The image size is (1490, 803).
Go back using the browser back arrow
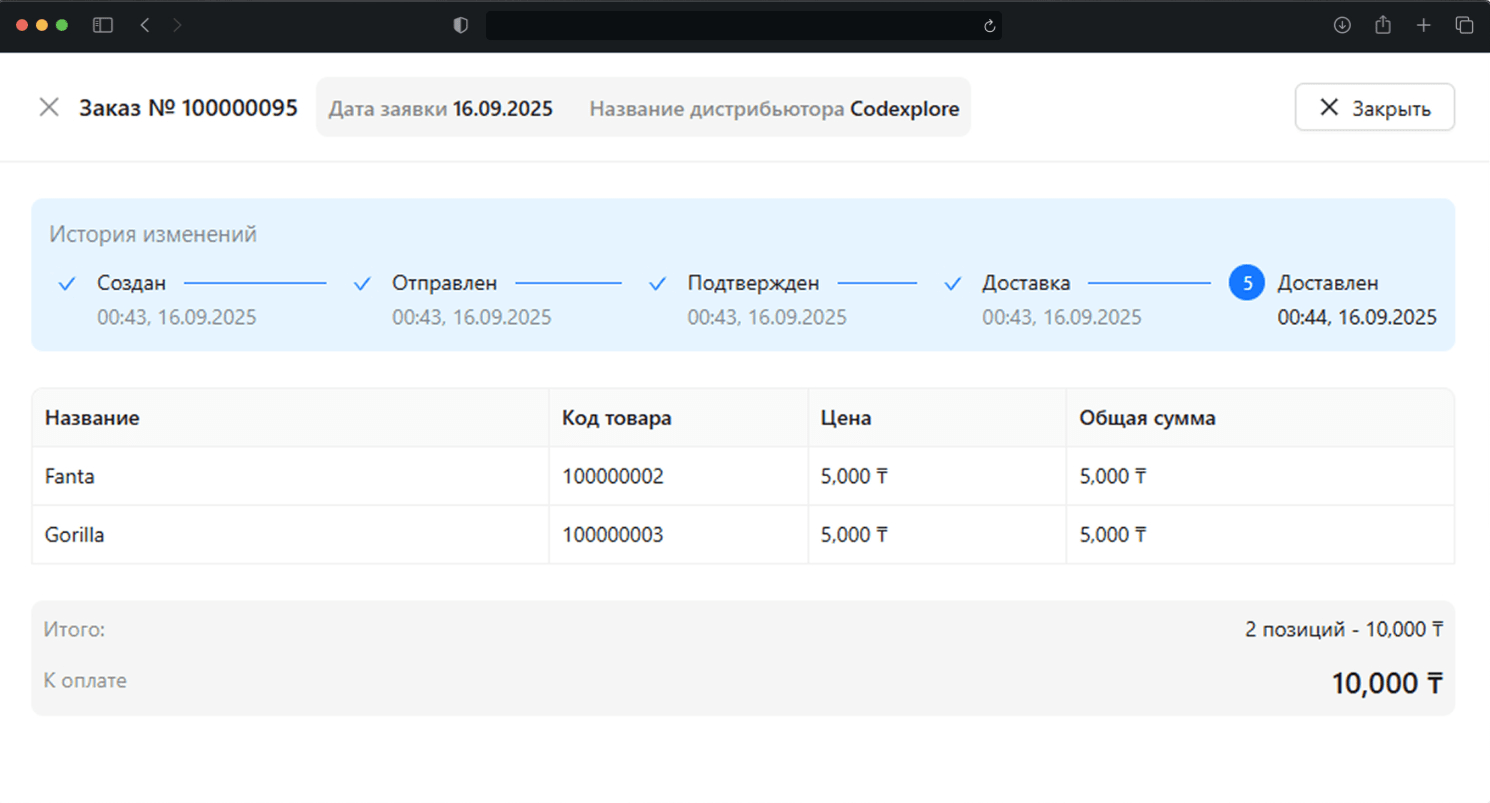click(145, 26)
